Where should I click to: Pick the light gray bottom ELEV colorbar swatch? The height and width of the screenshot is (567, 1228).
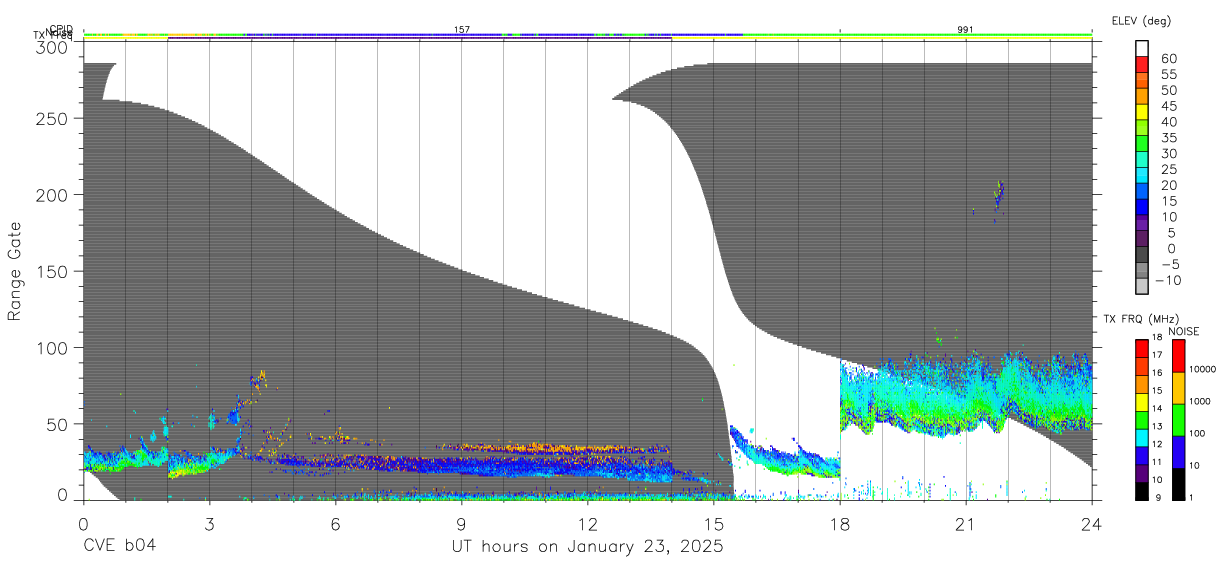point(1143,287)
